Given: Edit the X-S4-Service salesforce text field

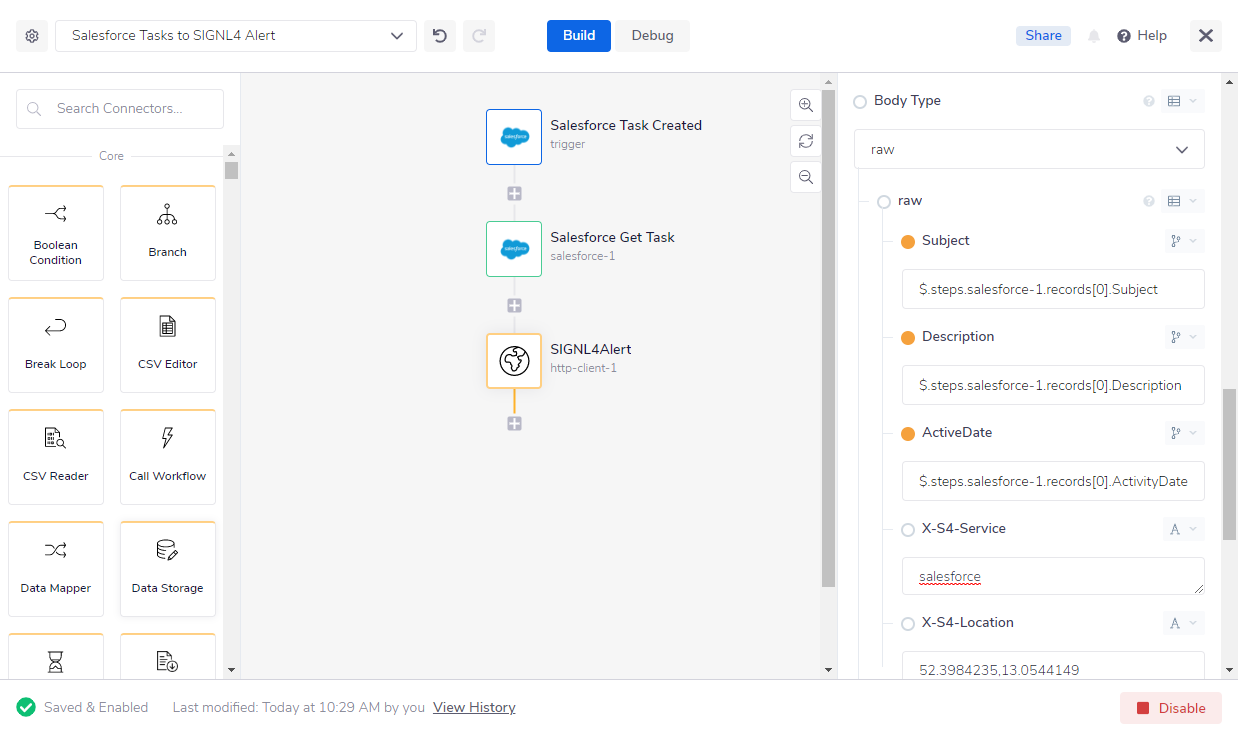Looking at the screenshot, I should [x=1053, y=576].
